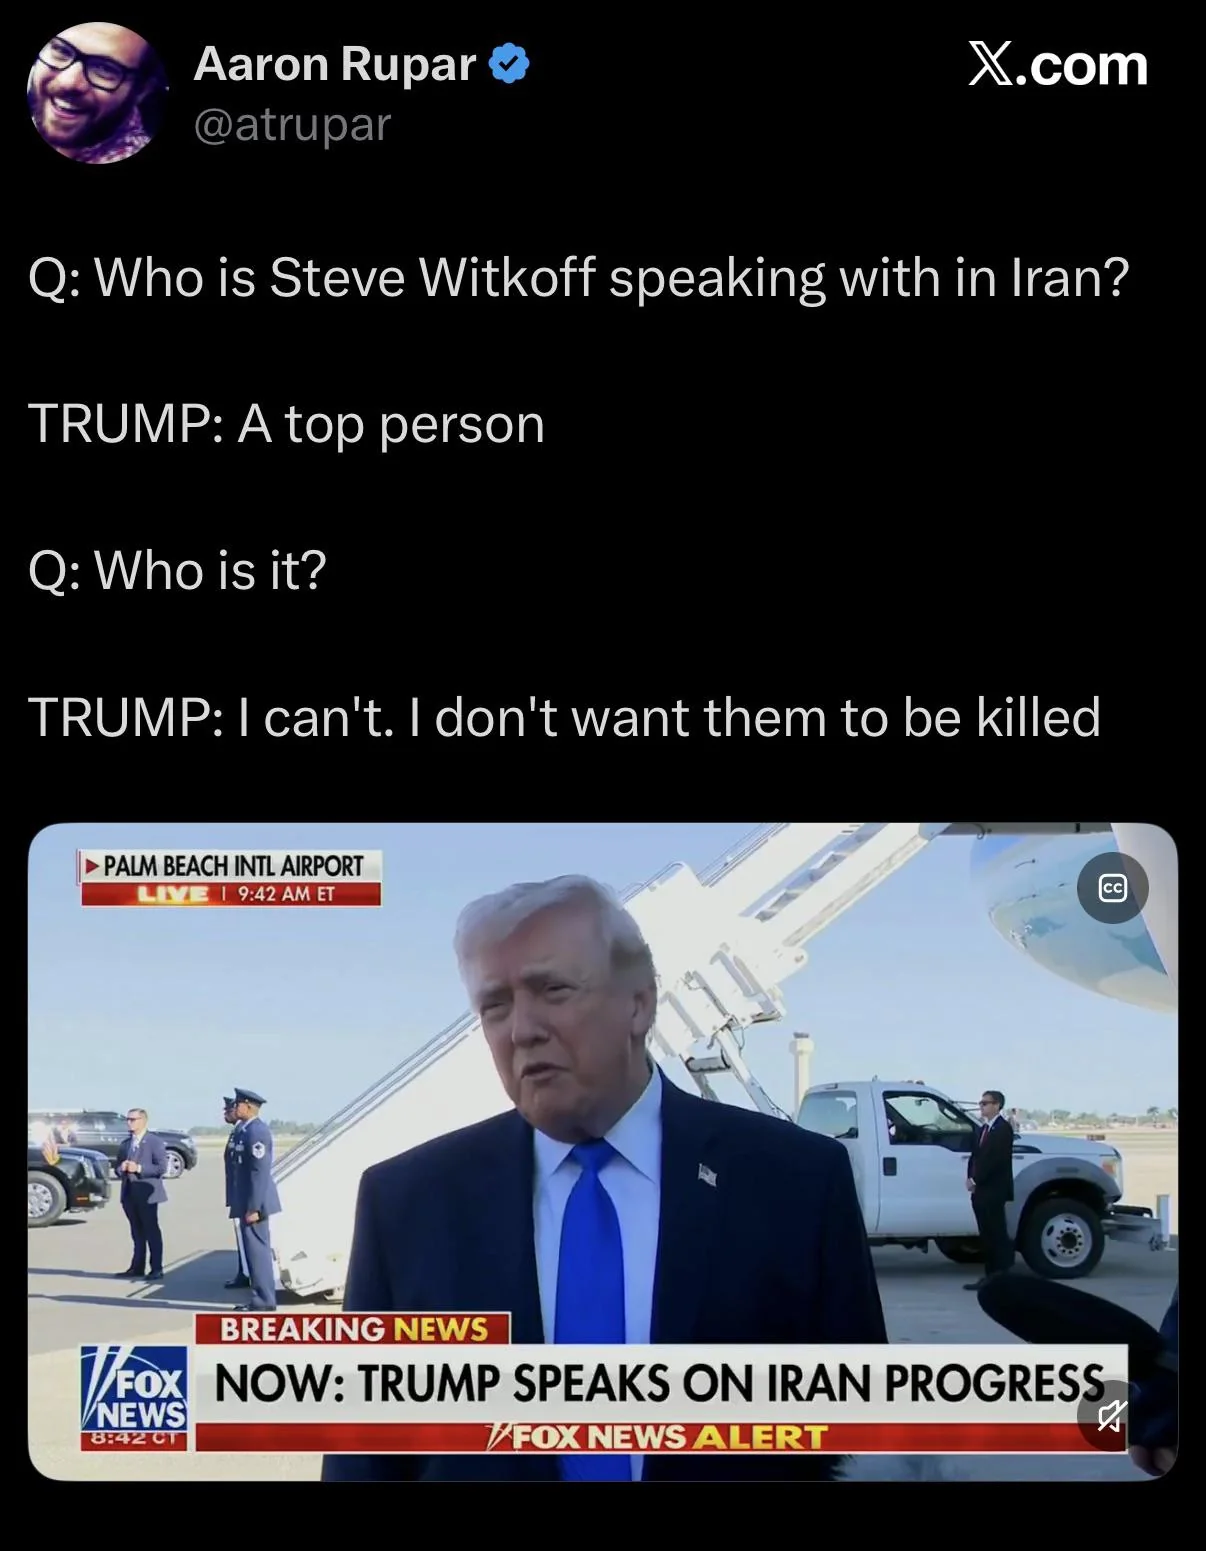This screenshot has width=1206, height=1551.
Task: Select the Fox News Alert ticker bar
Action: coord(660,1437)
